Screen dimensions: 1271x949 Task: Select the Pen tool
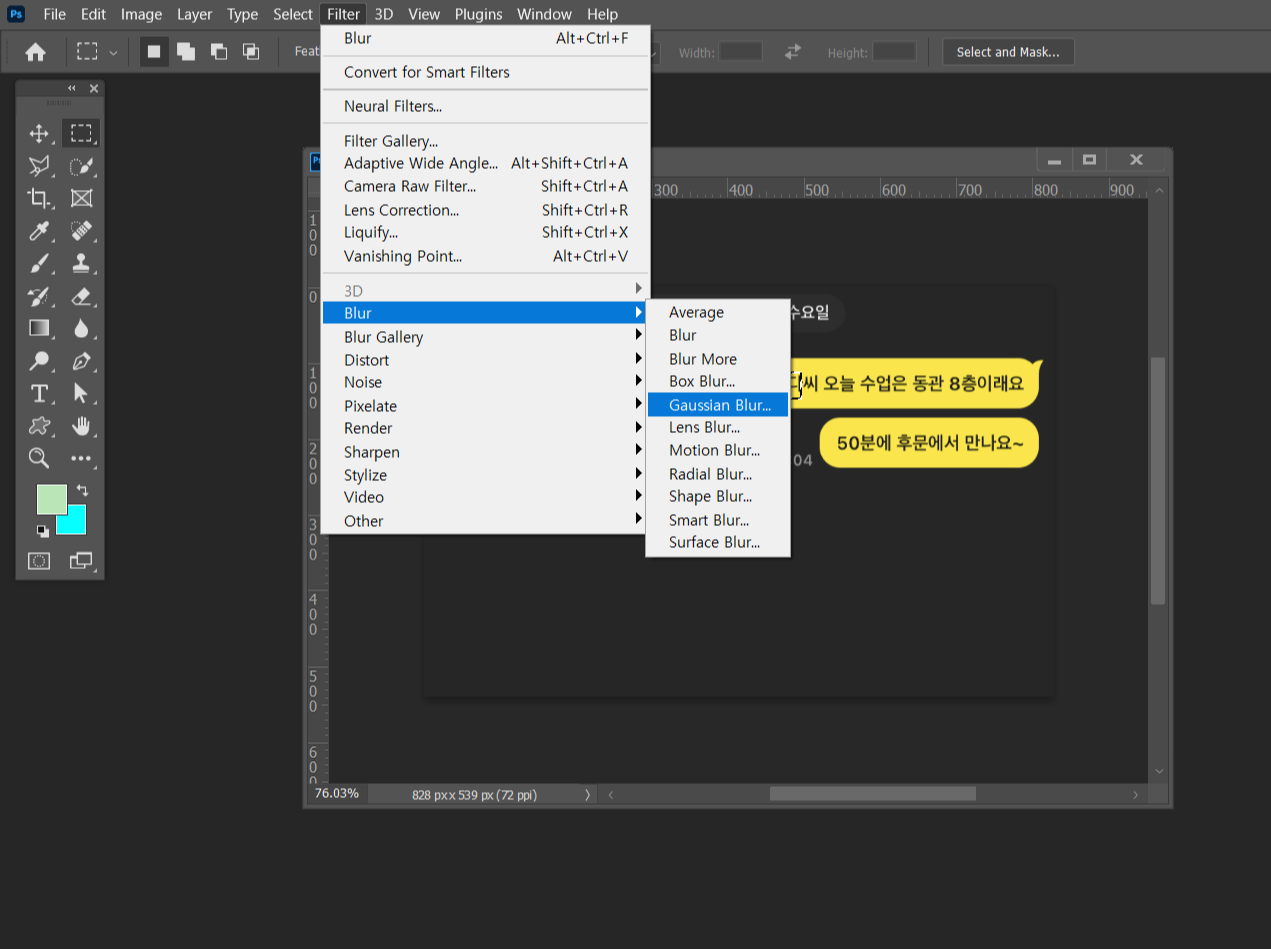click(x=81, y=361)
